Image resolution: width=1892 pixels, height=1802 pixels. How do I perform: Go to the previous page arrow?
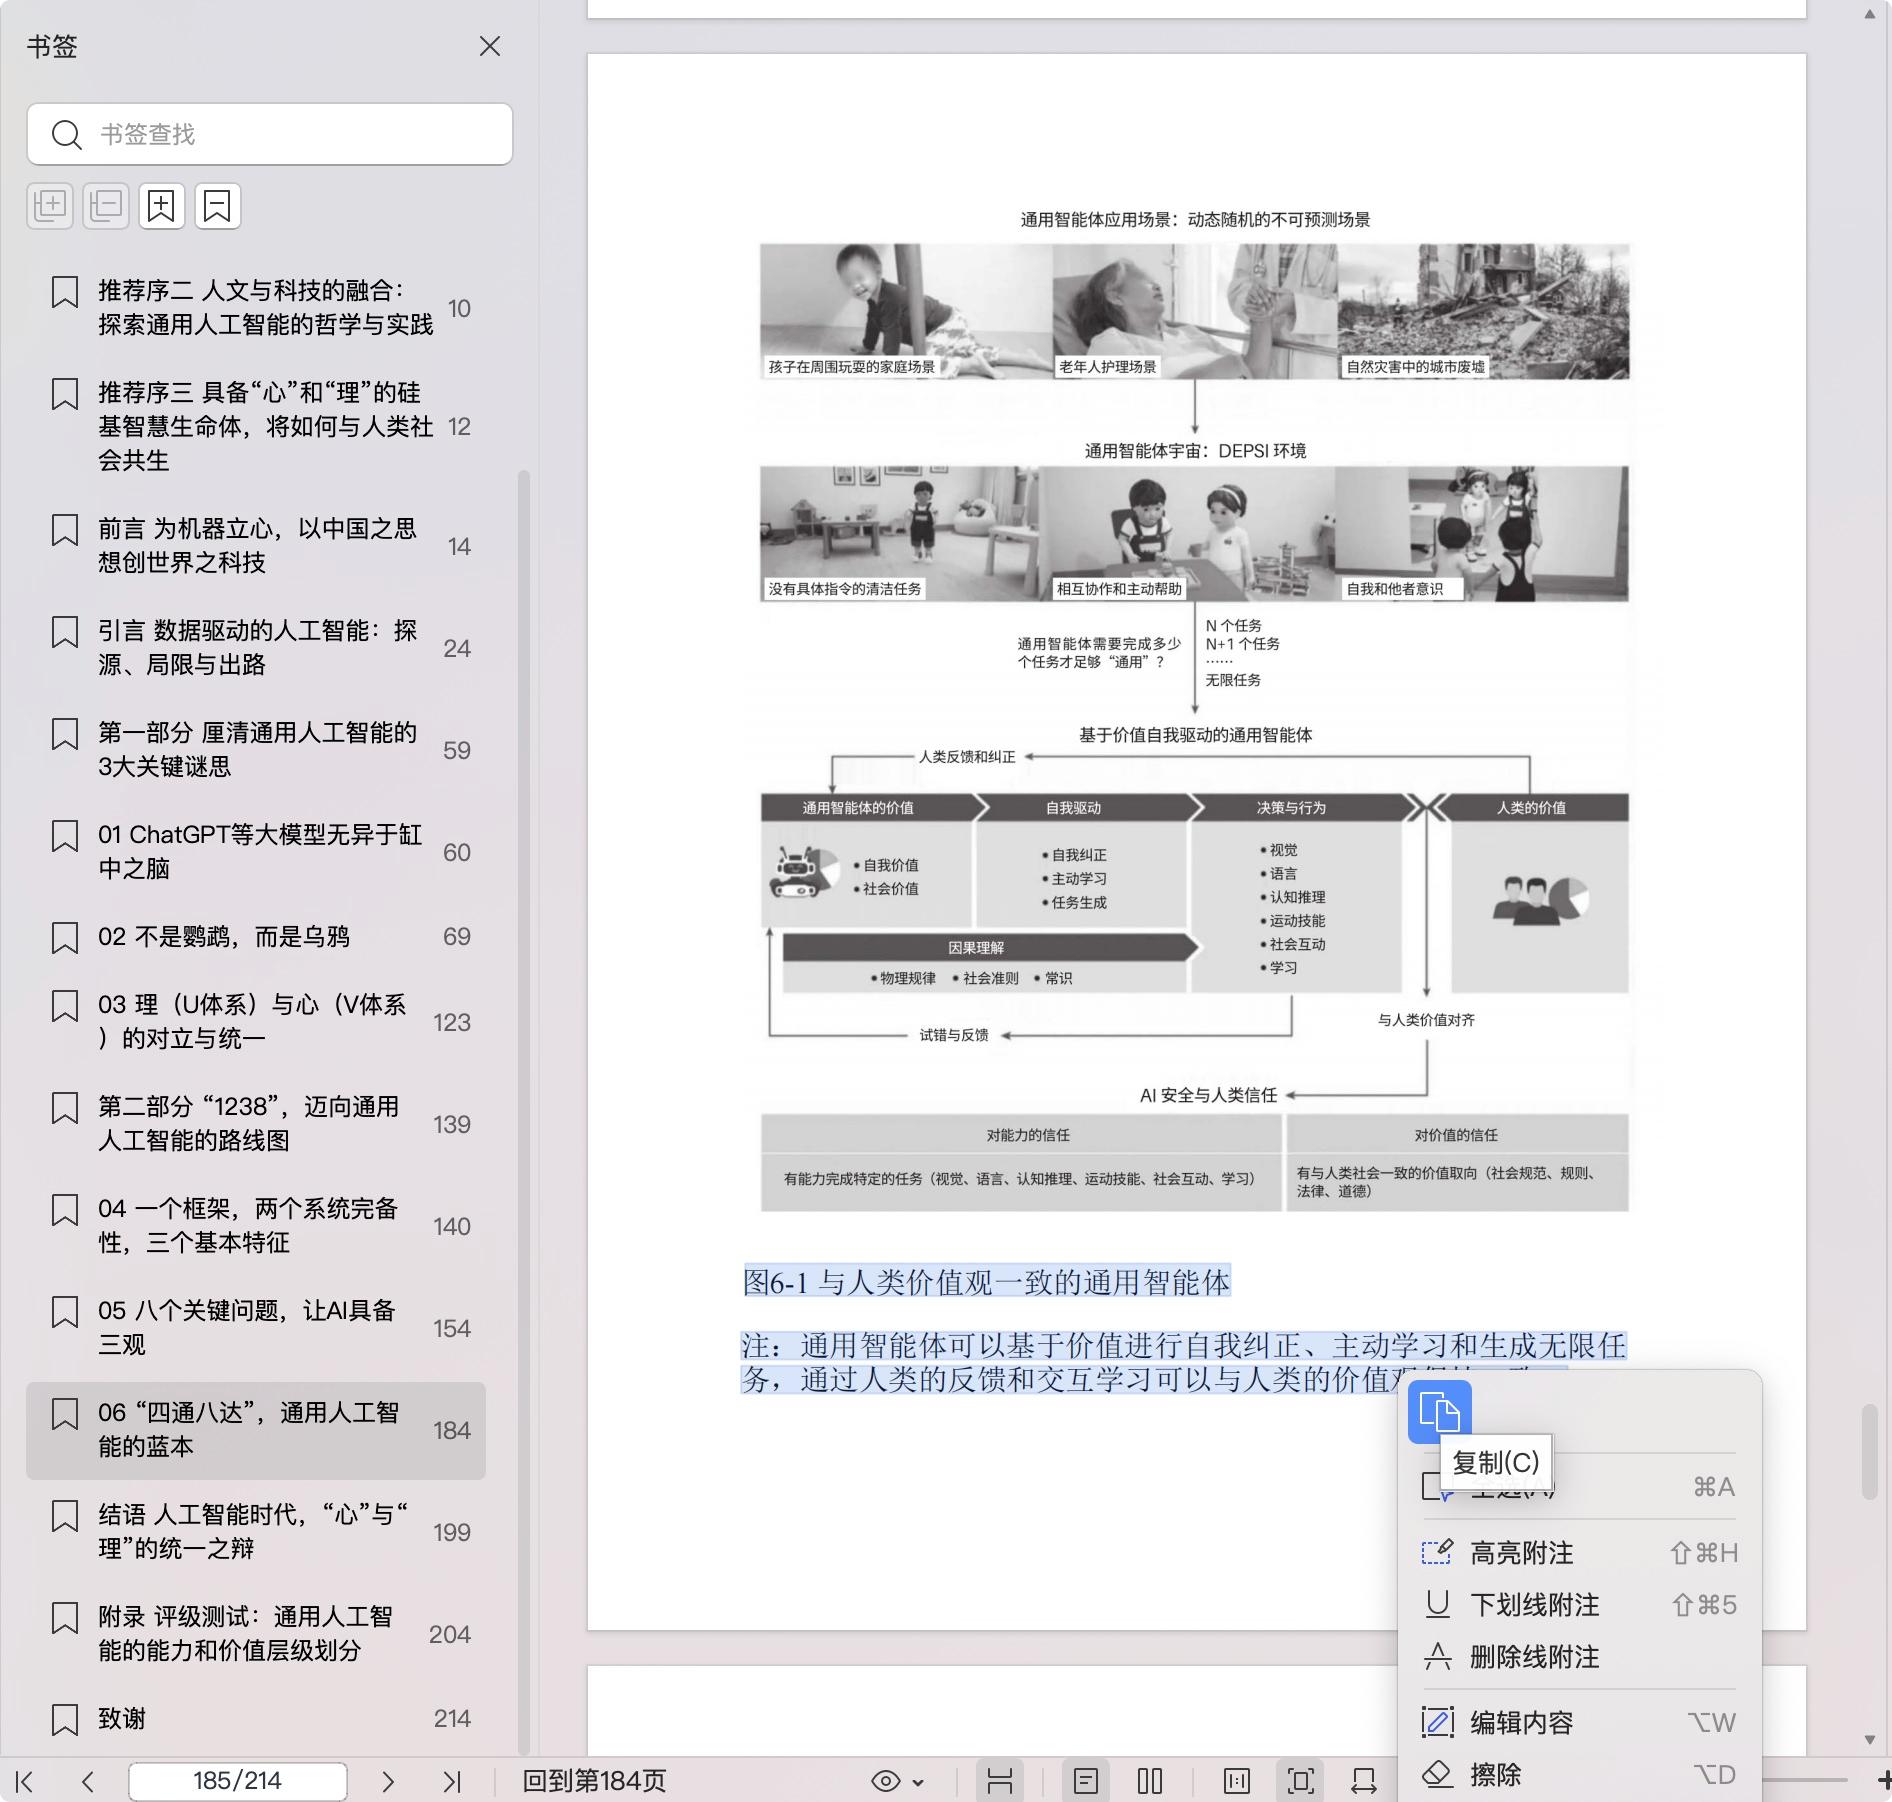pyautogui.click(x=88, y=1781)
